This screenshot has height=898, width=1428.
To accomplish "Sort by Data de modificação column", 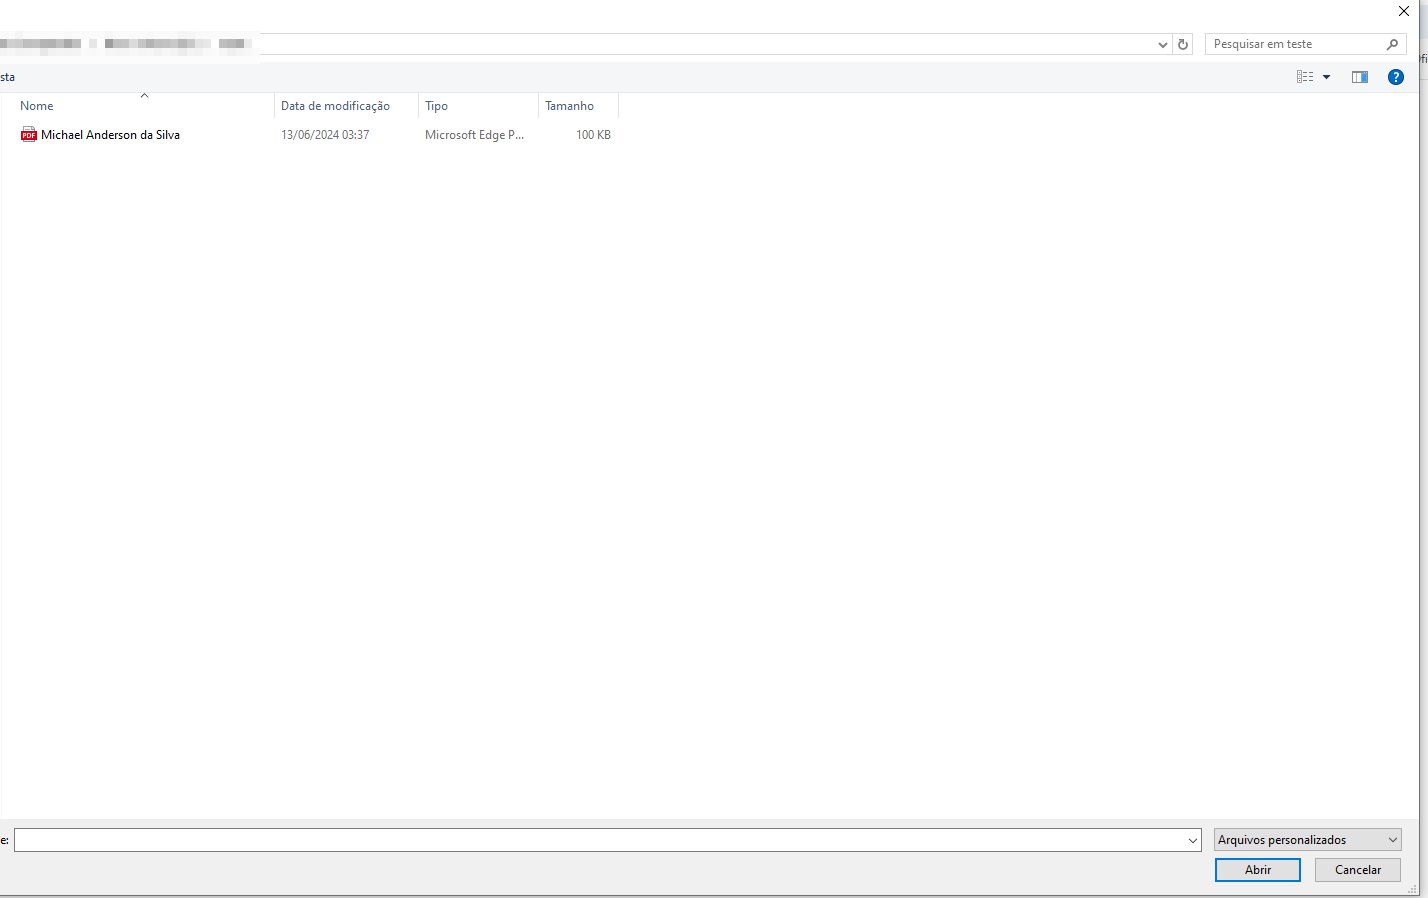I will pyautogui.click(x=335, y=106).
